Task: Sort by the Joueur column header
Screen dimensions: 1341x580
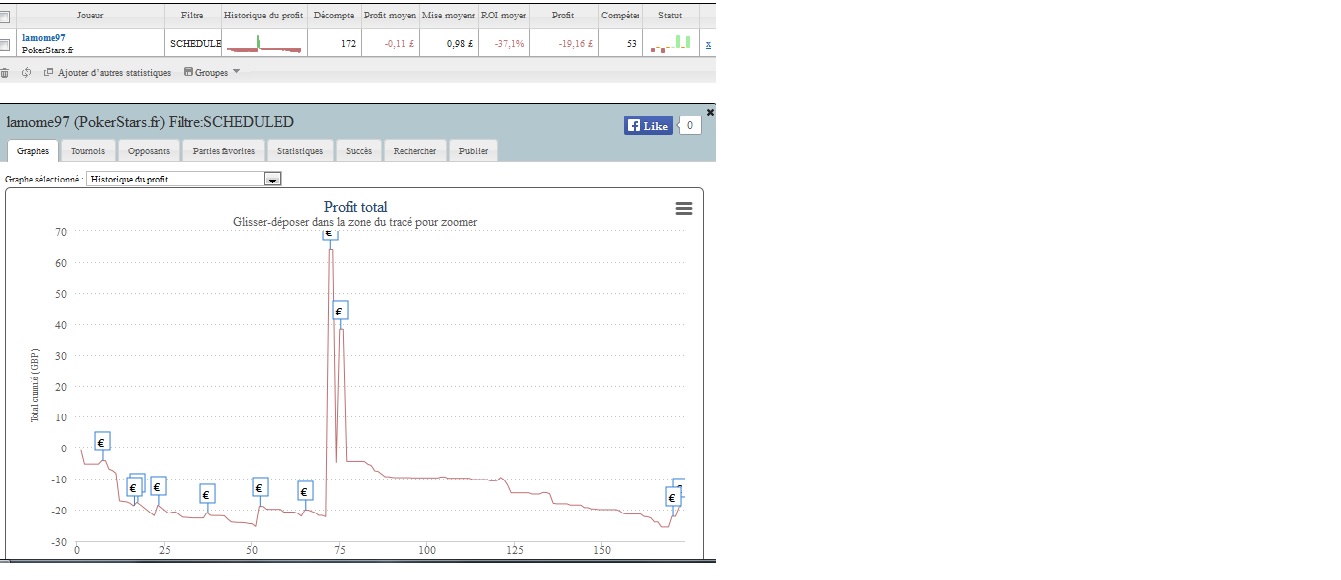Action: [90, 16]
